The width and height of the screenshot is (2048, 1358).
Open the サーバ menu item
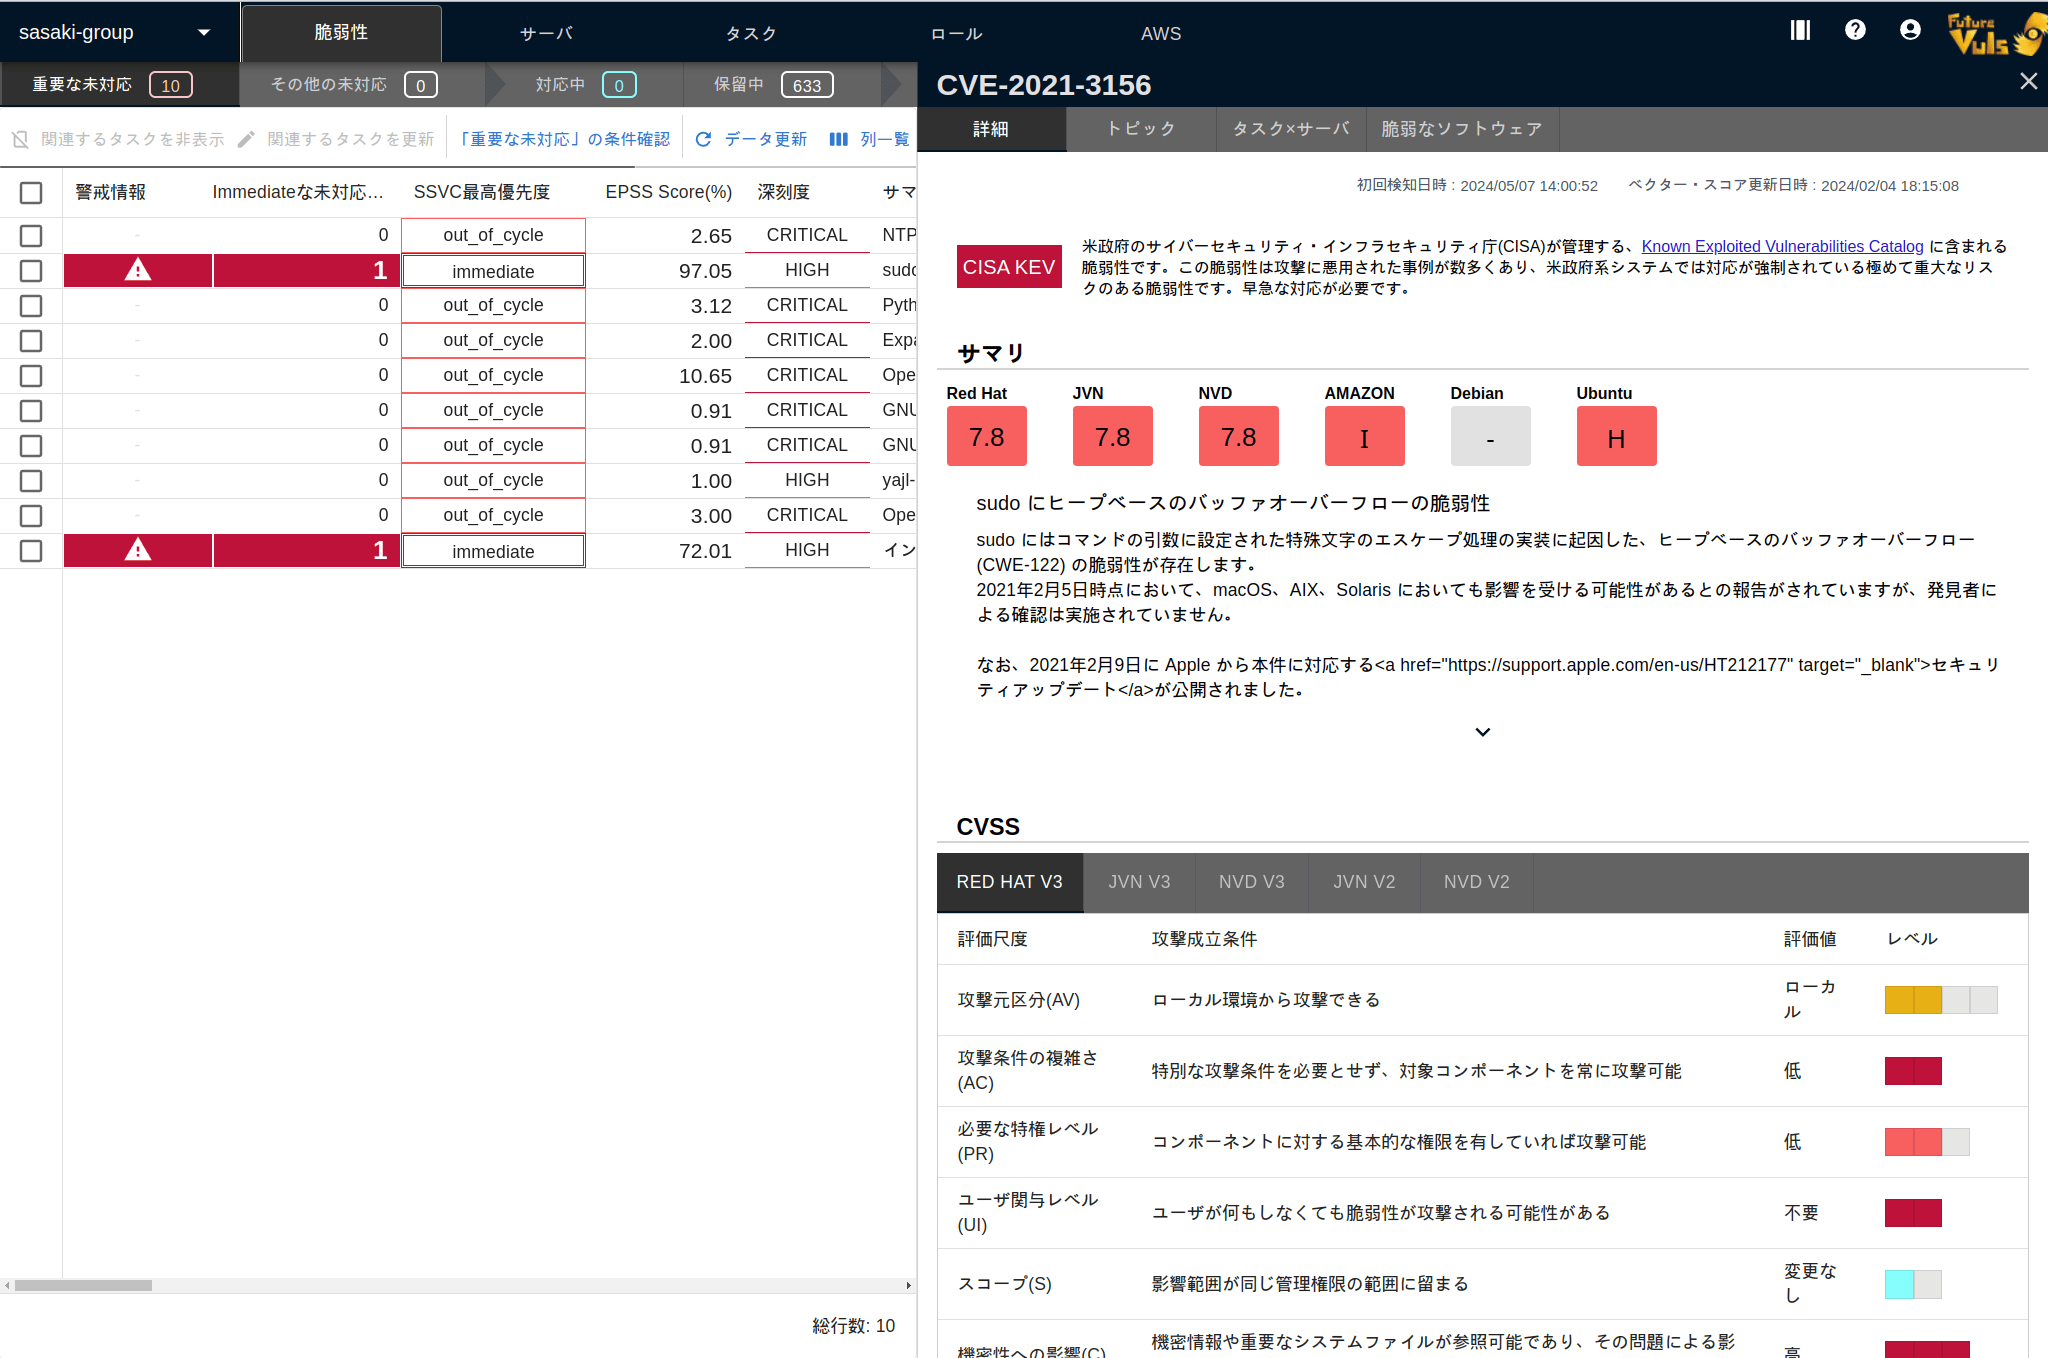point(546,32)
